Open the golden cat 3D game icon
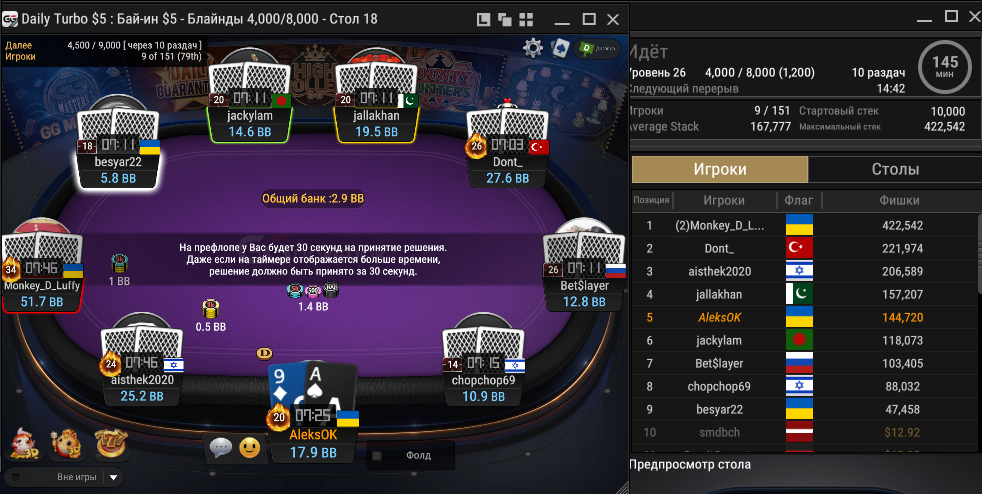The width and height of the screenshot is (982, 494). click(x=68, y=443)
